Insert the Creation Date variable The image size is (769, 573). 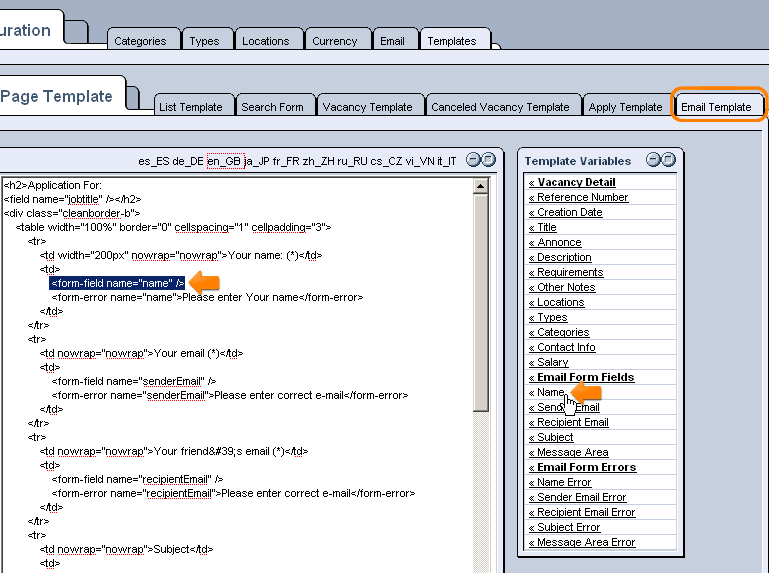tap(565, 212)
